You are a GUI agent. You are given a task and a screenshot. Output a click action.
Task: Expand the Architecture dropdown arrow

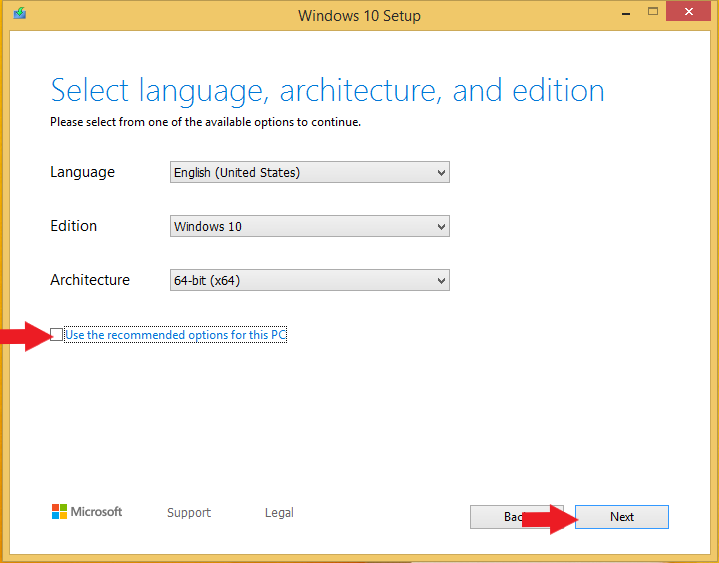click(441, 281)
